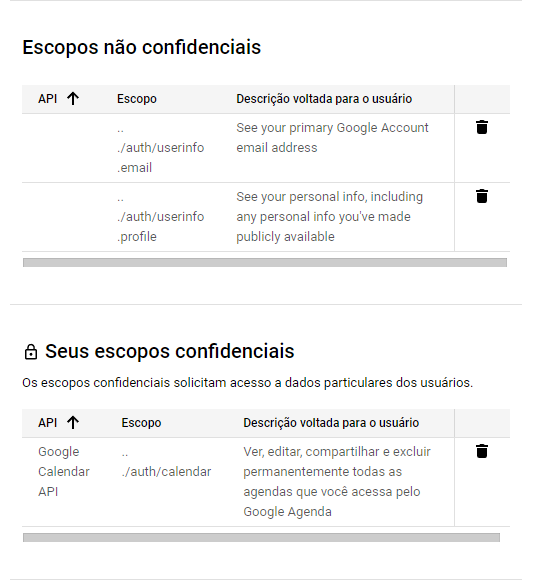
Task: Sort confidential scopes table by API column header
Action: pyautogui.click(x=47, y=423)
